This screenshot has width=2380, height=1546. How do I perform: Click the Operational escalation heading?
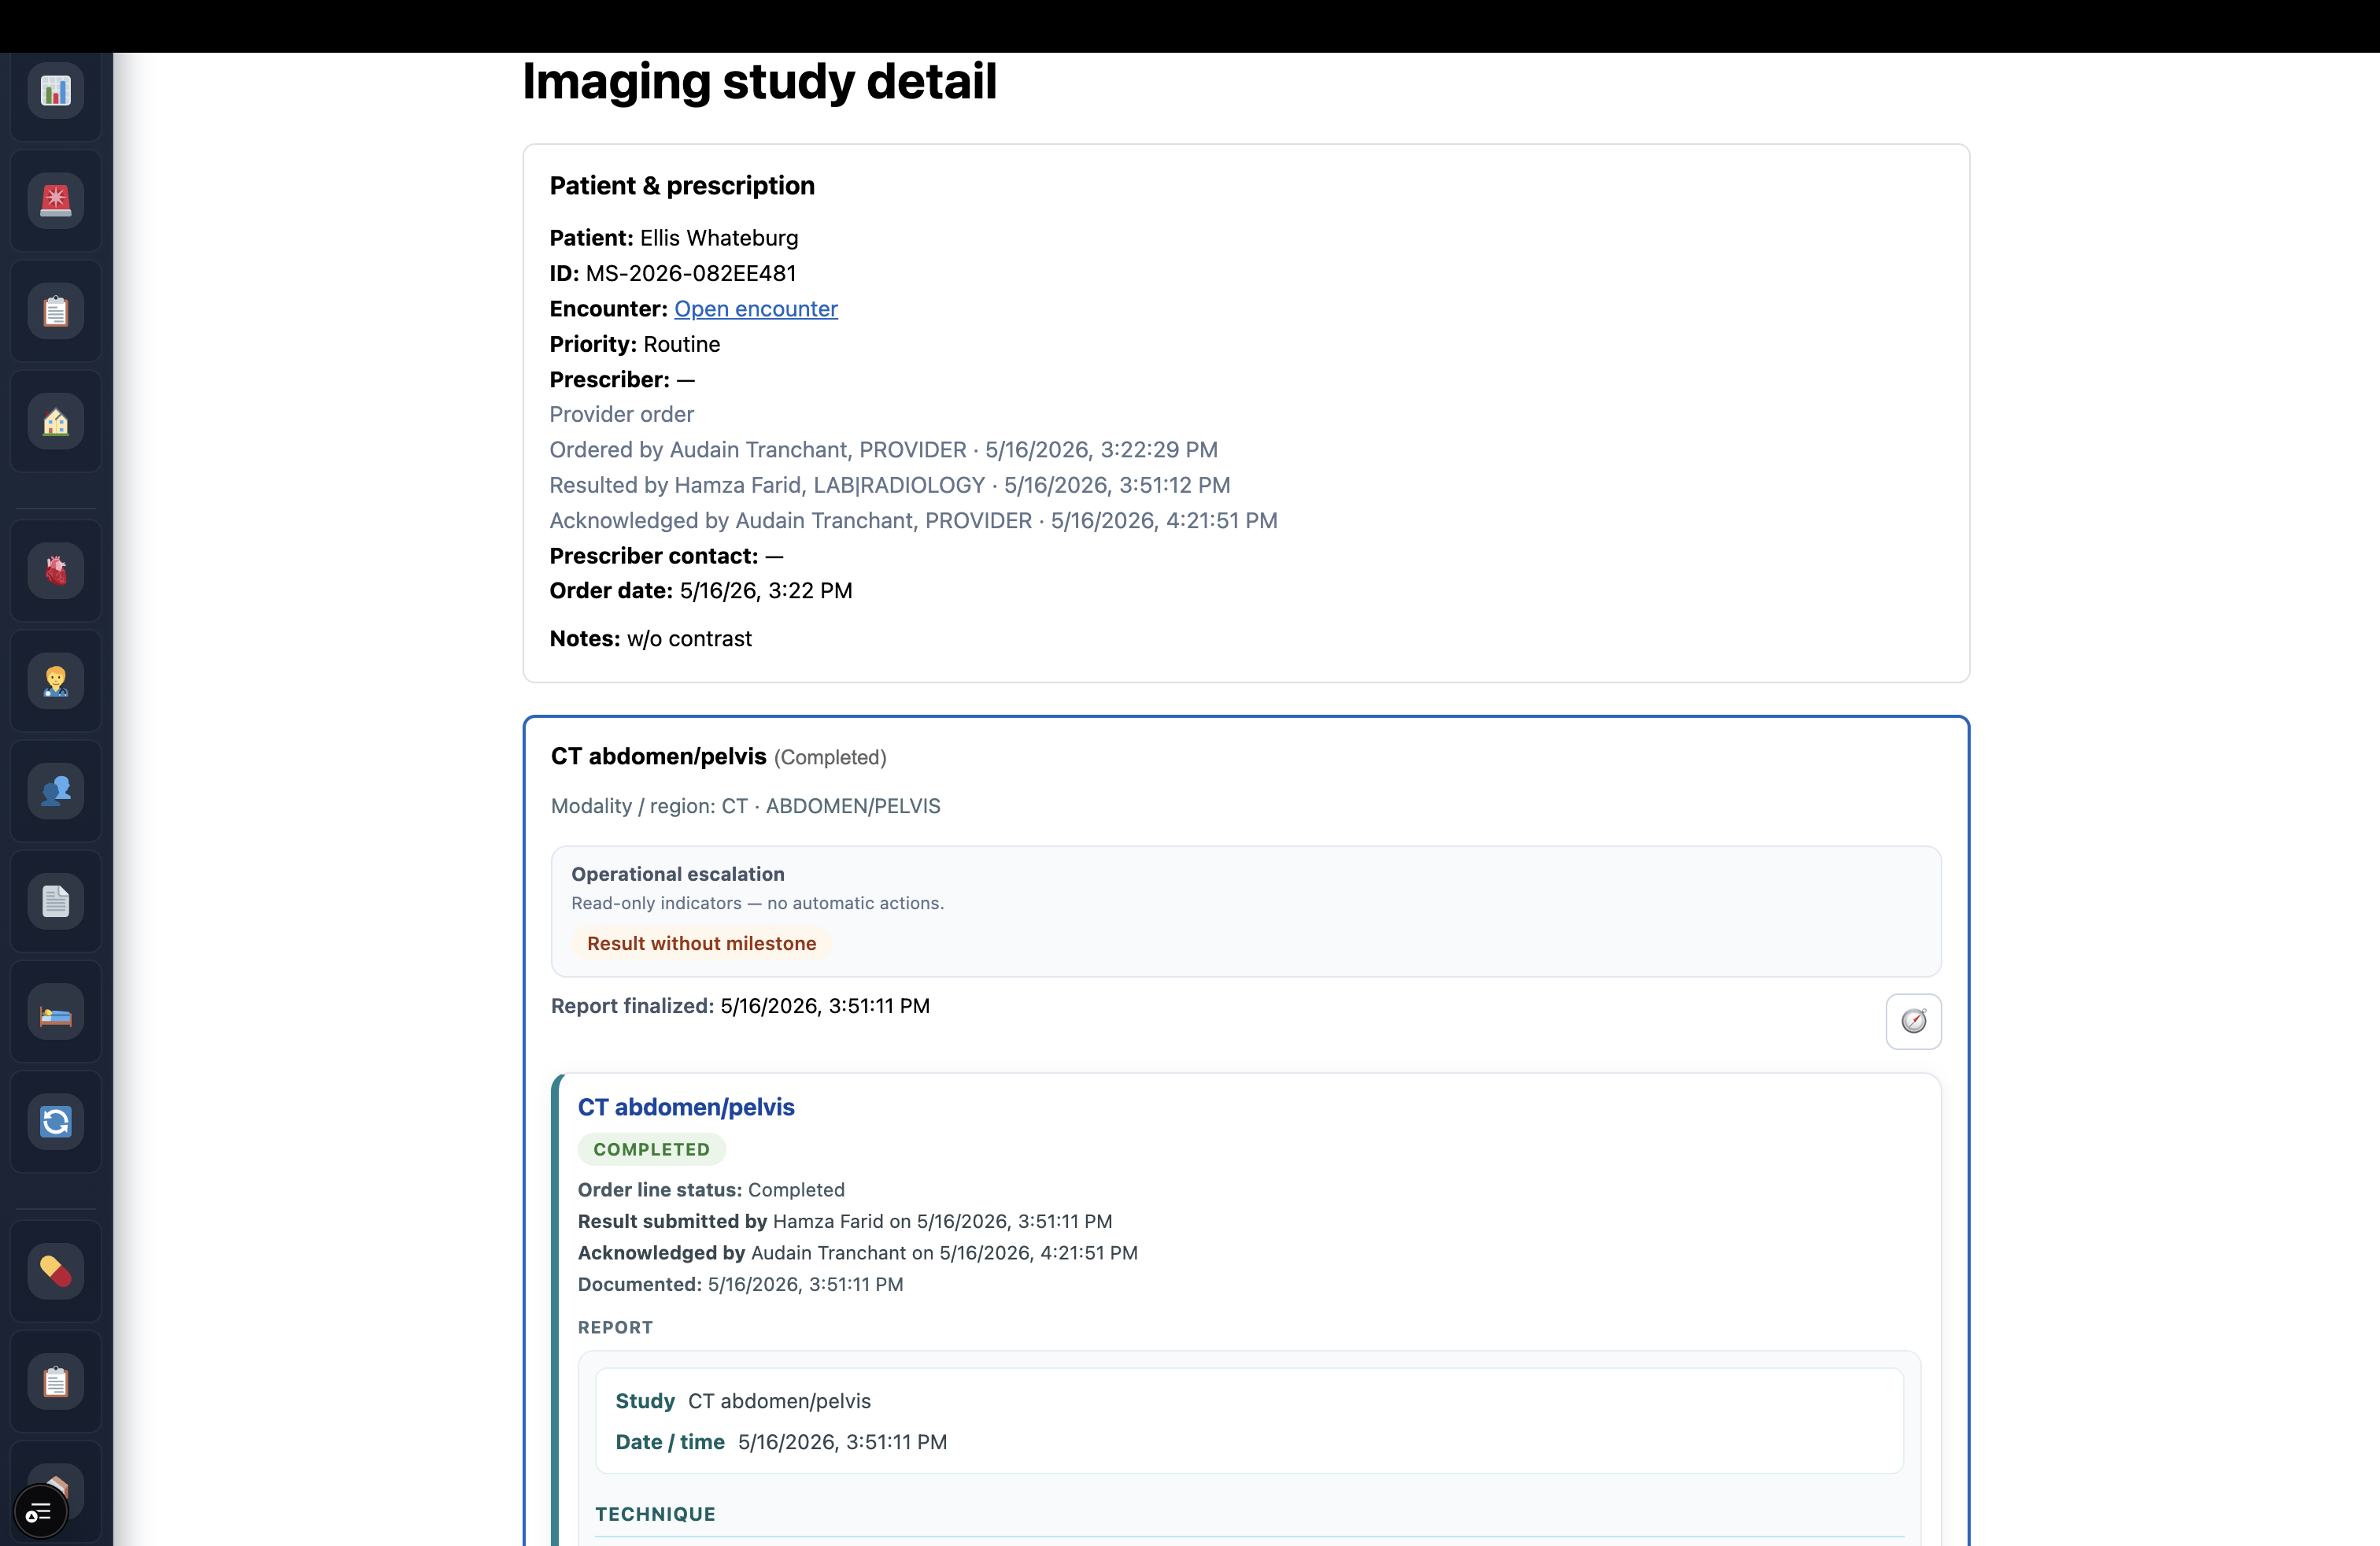point(678,874)
